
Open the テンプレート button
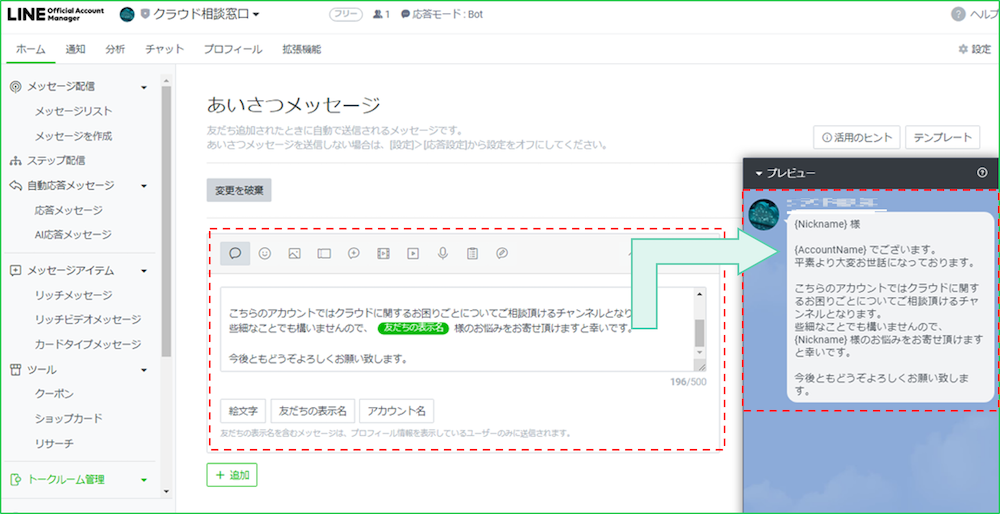tap(942, 137)
